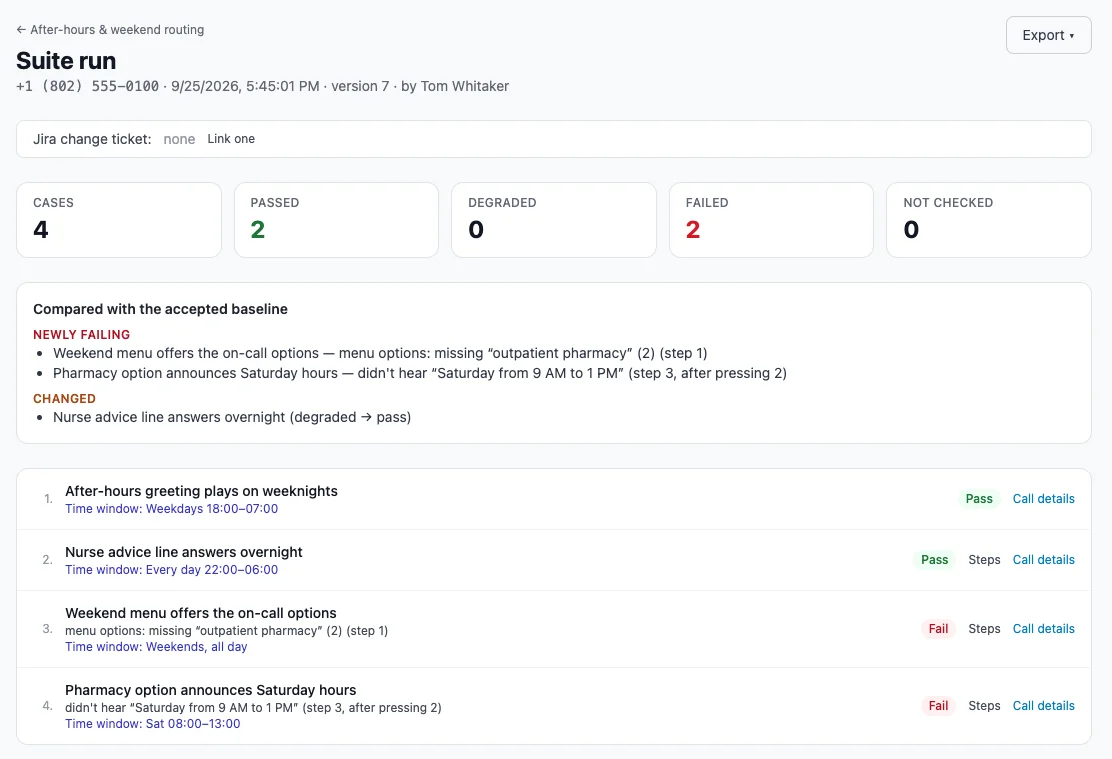The height and width of the screenshot is (759, 1112).
Task: Expand Steps for Weekend menu case
Action: [984, 628]
